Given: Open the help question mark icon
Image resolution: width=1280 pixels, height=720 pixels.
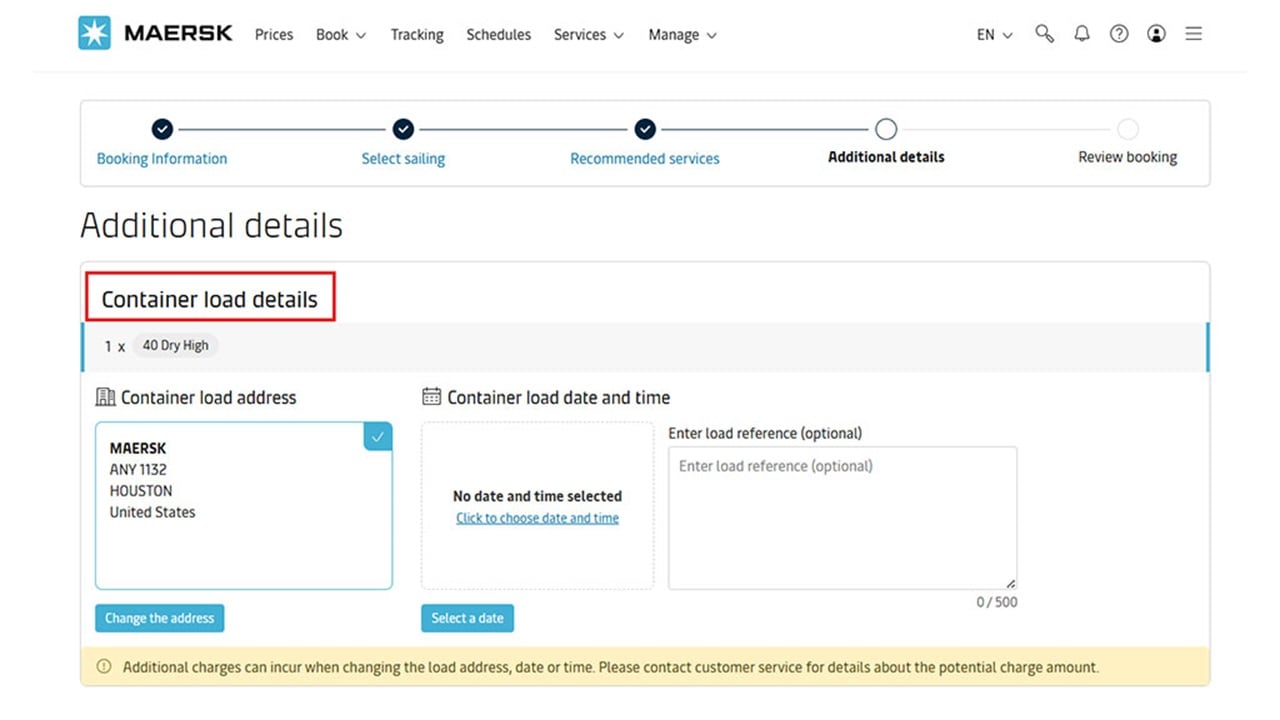Looking at the screenshot, I should coord(1118,33).
